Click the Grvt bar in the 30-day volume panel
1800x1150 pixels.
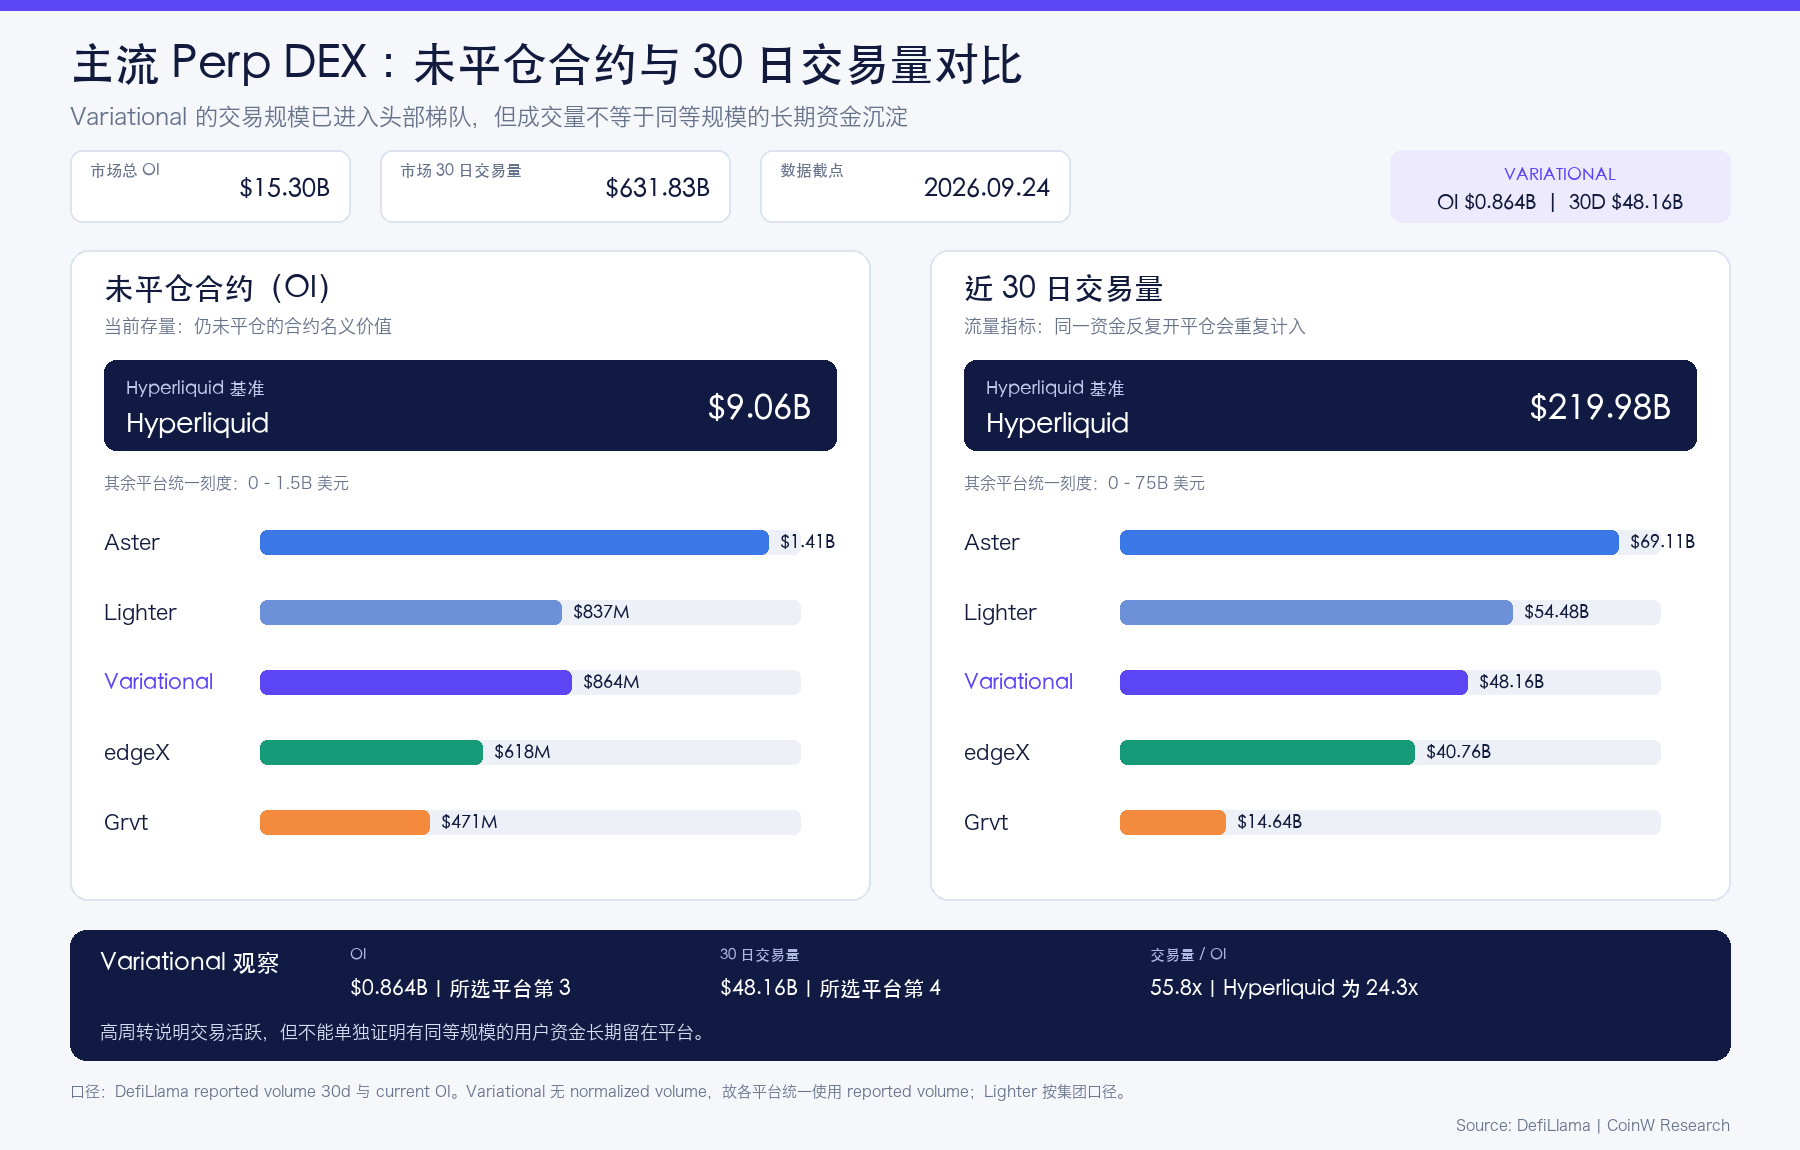(1173, 822)
